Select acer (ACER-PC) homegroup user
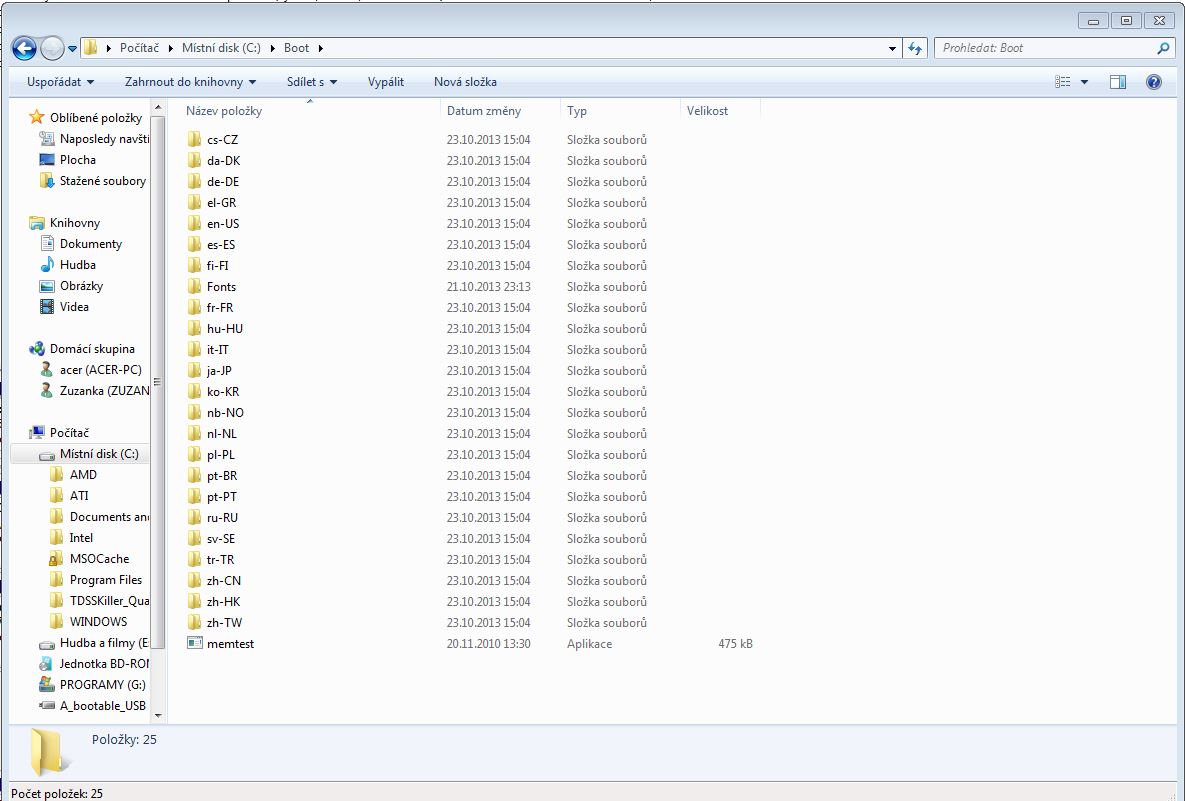 pos(101,370)
